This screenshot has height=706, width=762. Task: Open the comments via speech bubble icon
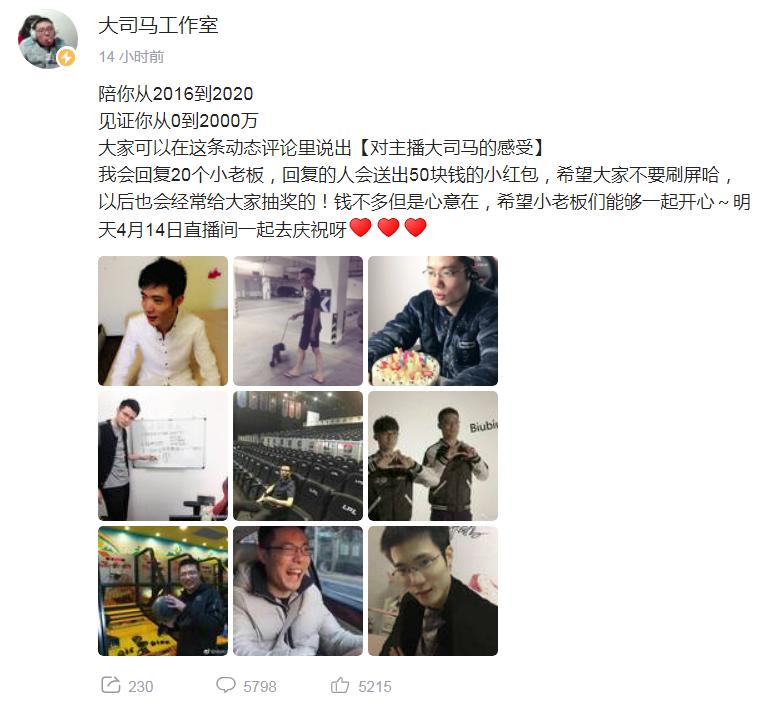tap(225, 685)
